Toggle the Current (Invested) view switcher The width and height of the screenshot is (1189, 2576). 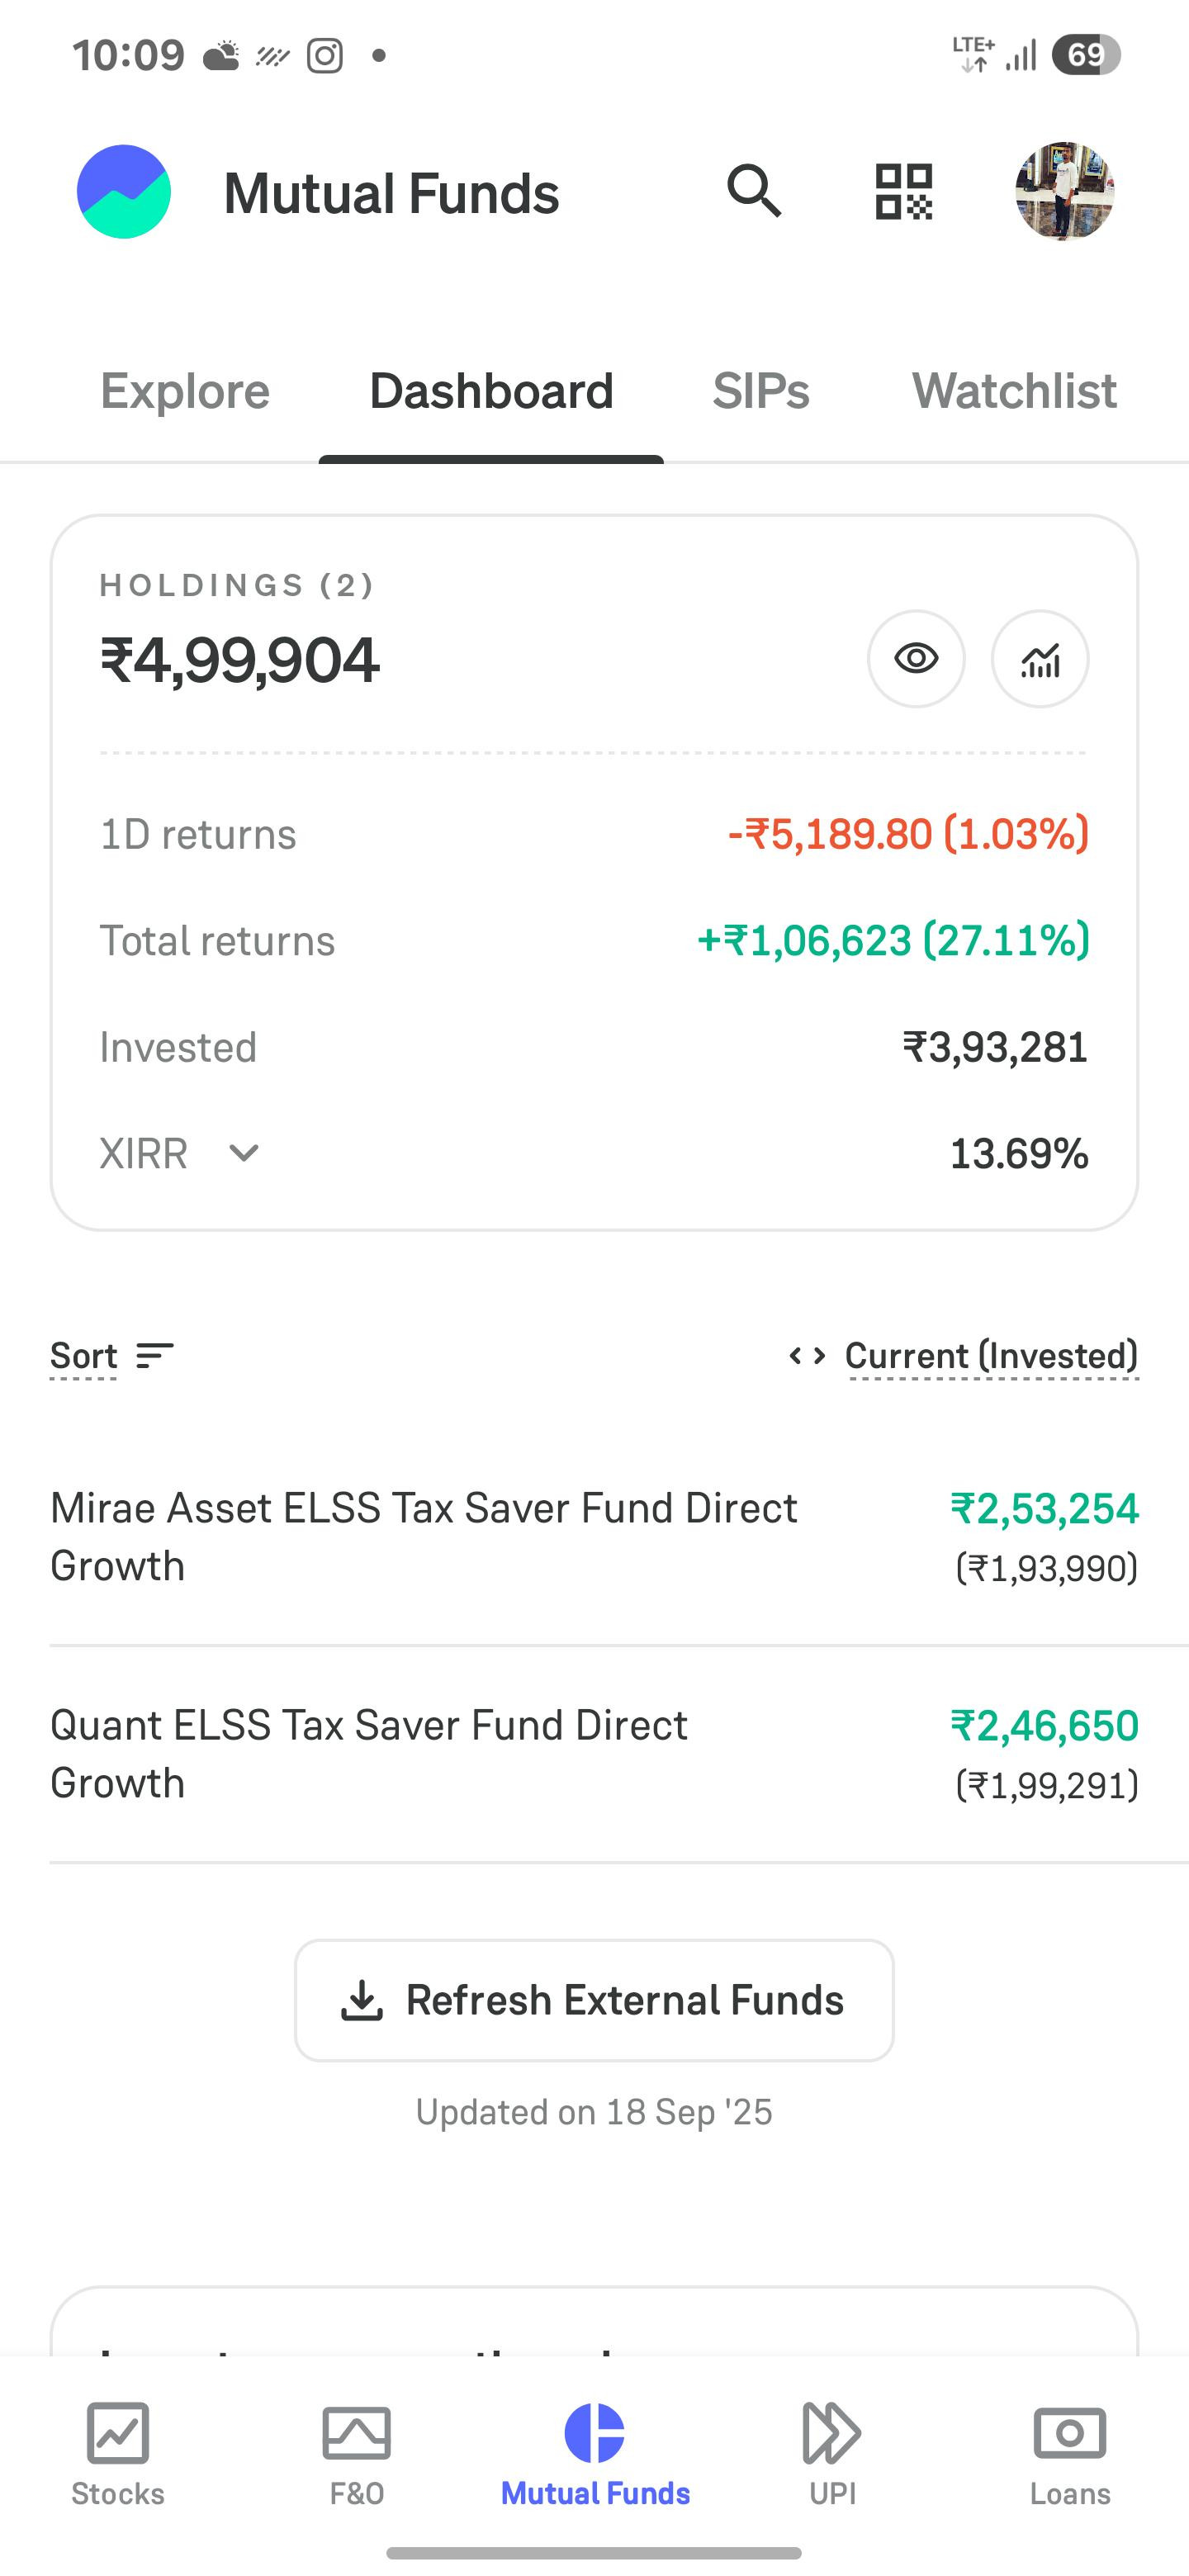click(x=992, y=1356)
